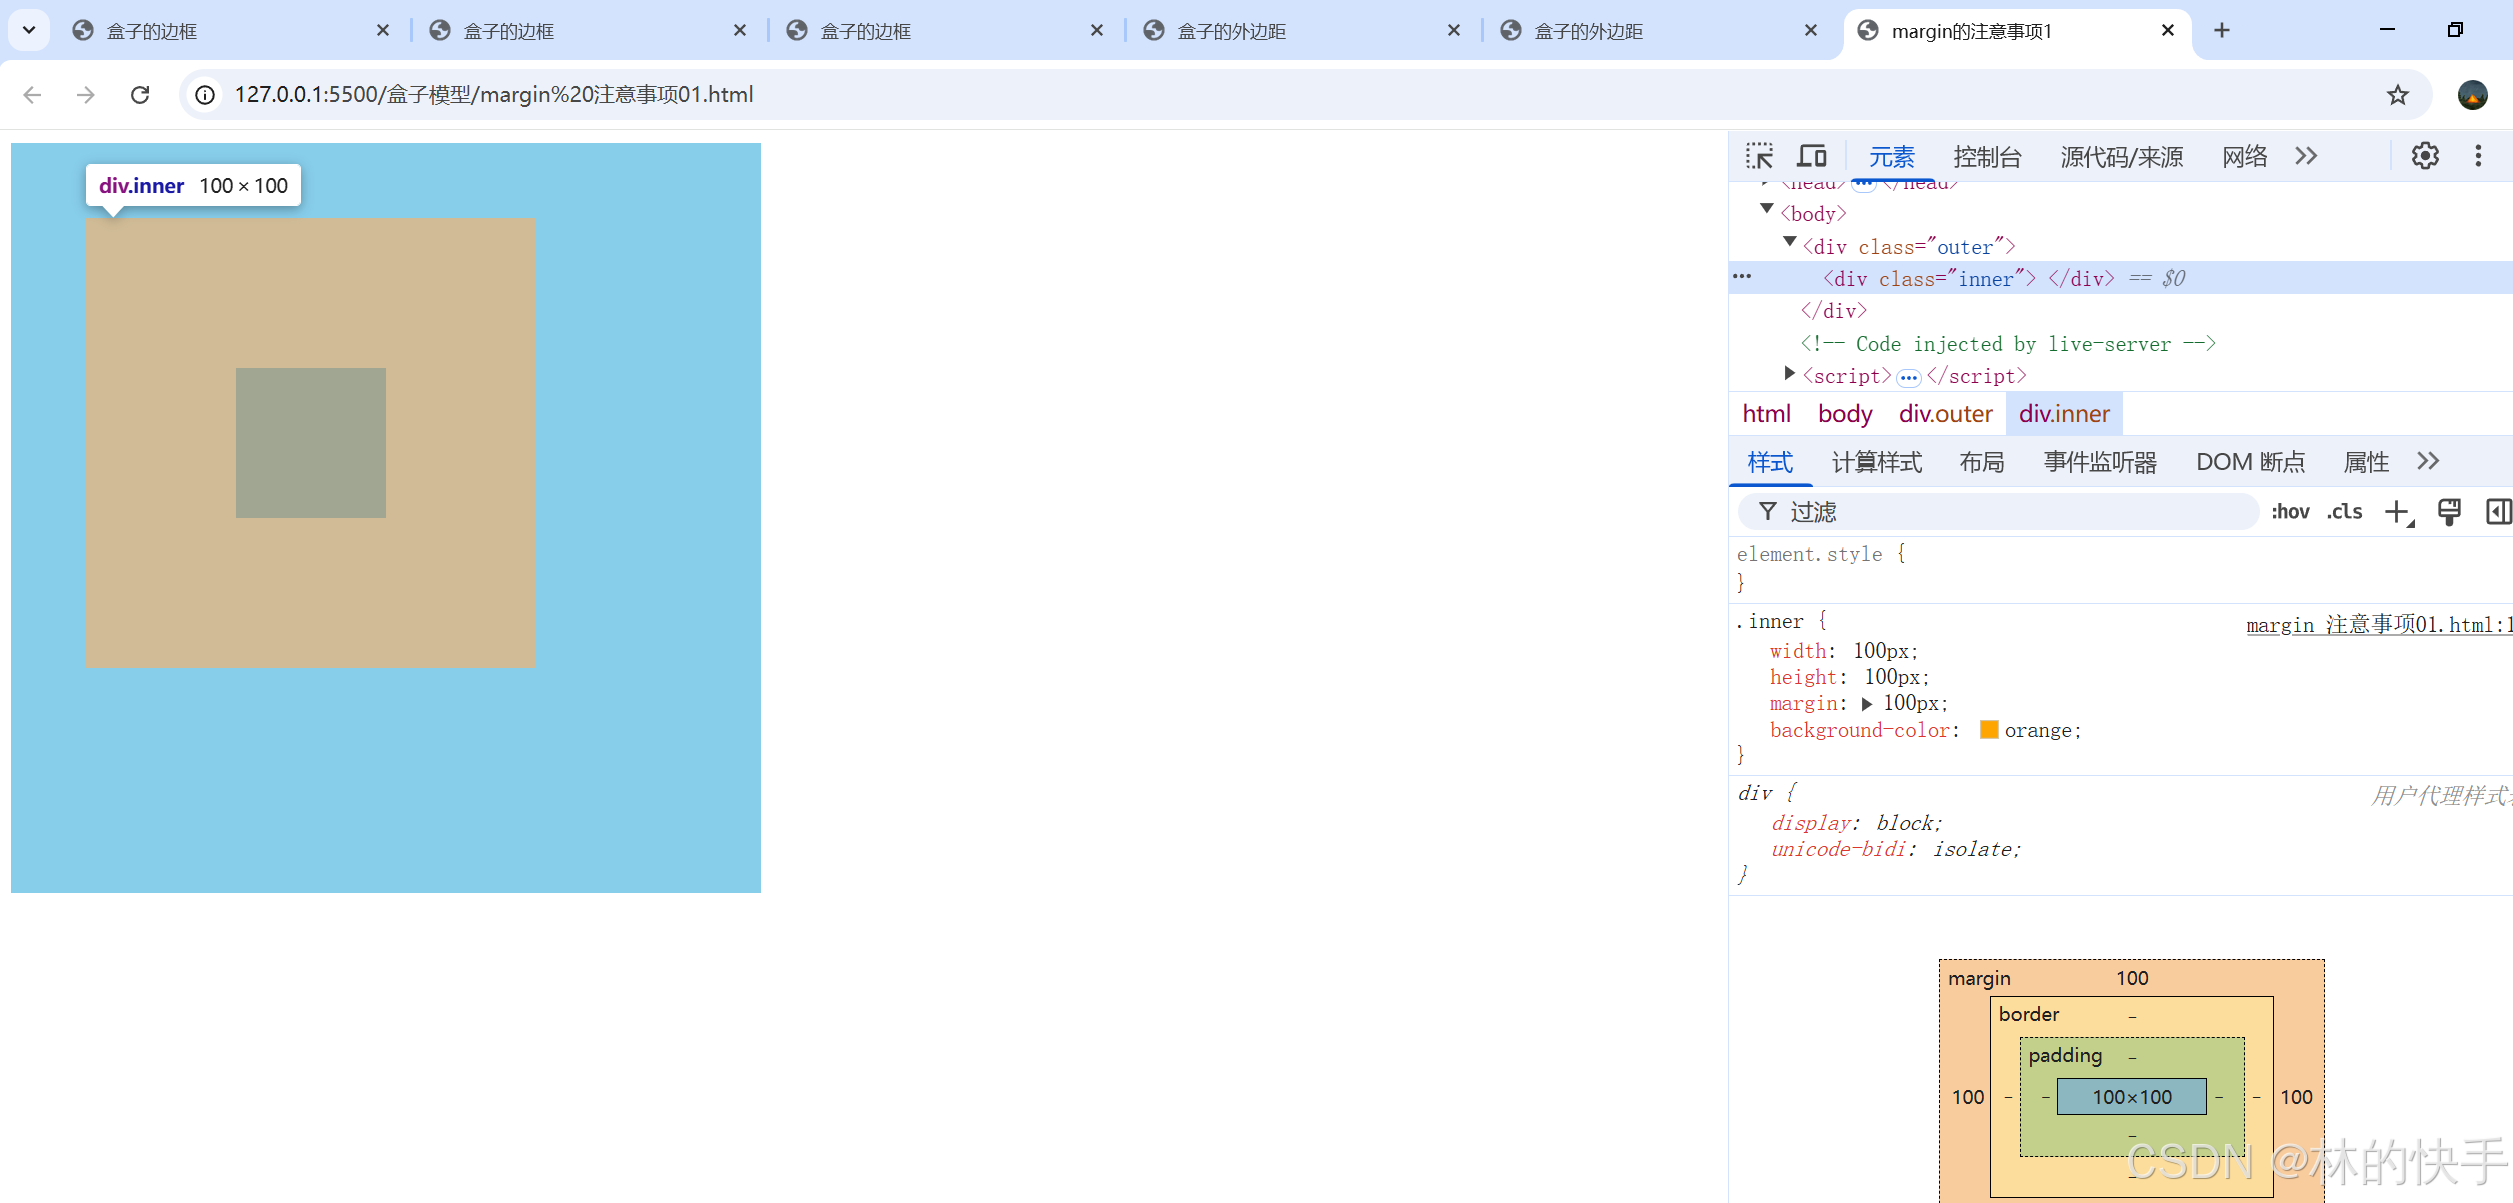
Task: Open DevTools three-dot customize menu
Action: pyautogui.click(x=2478, y=156)
